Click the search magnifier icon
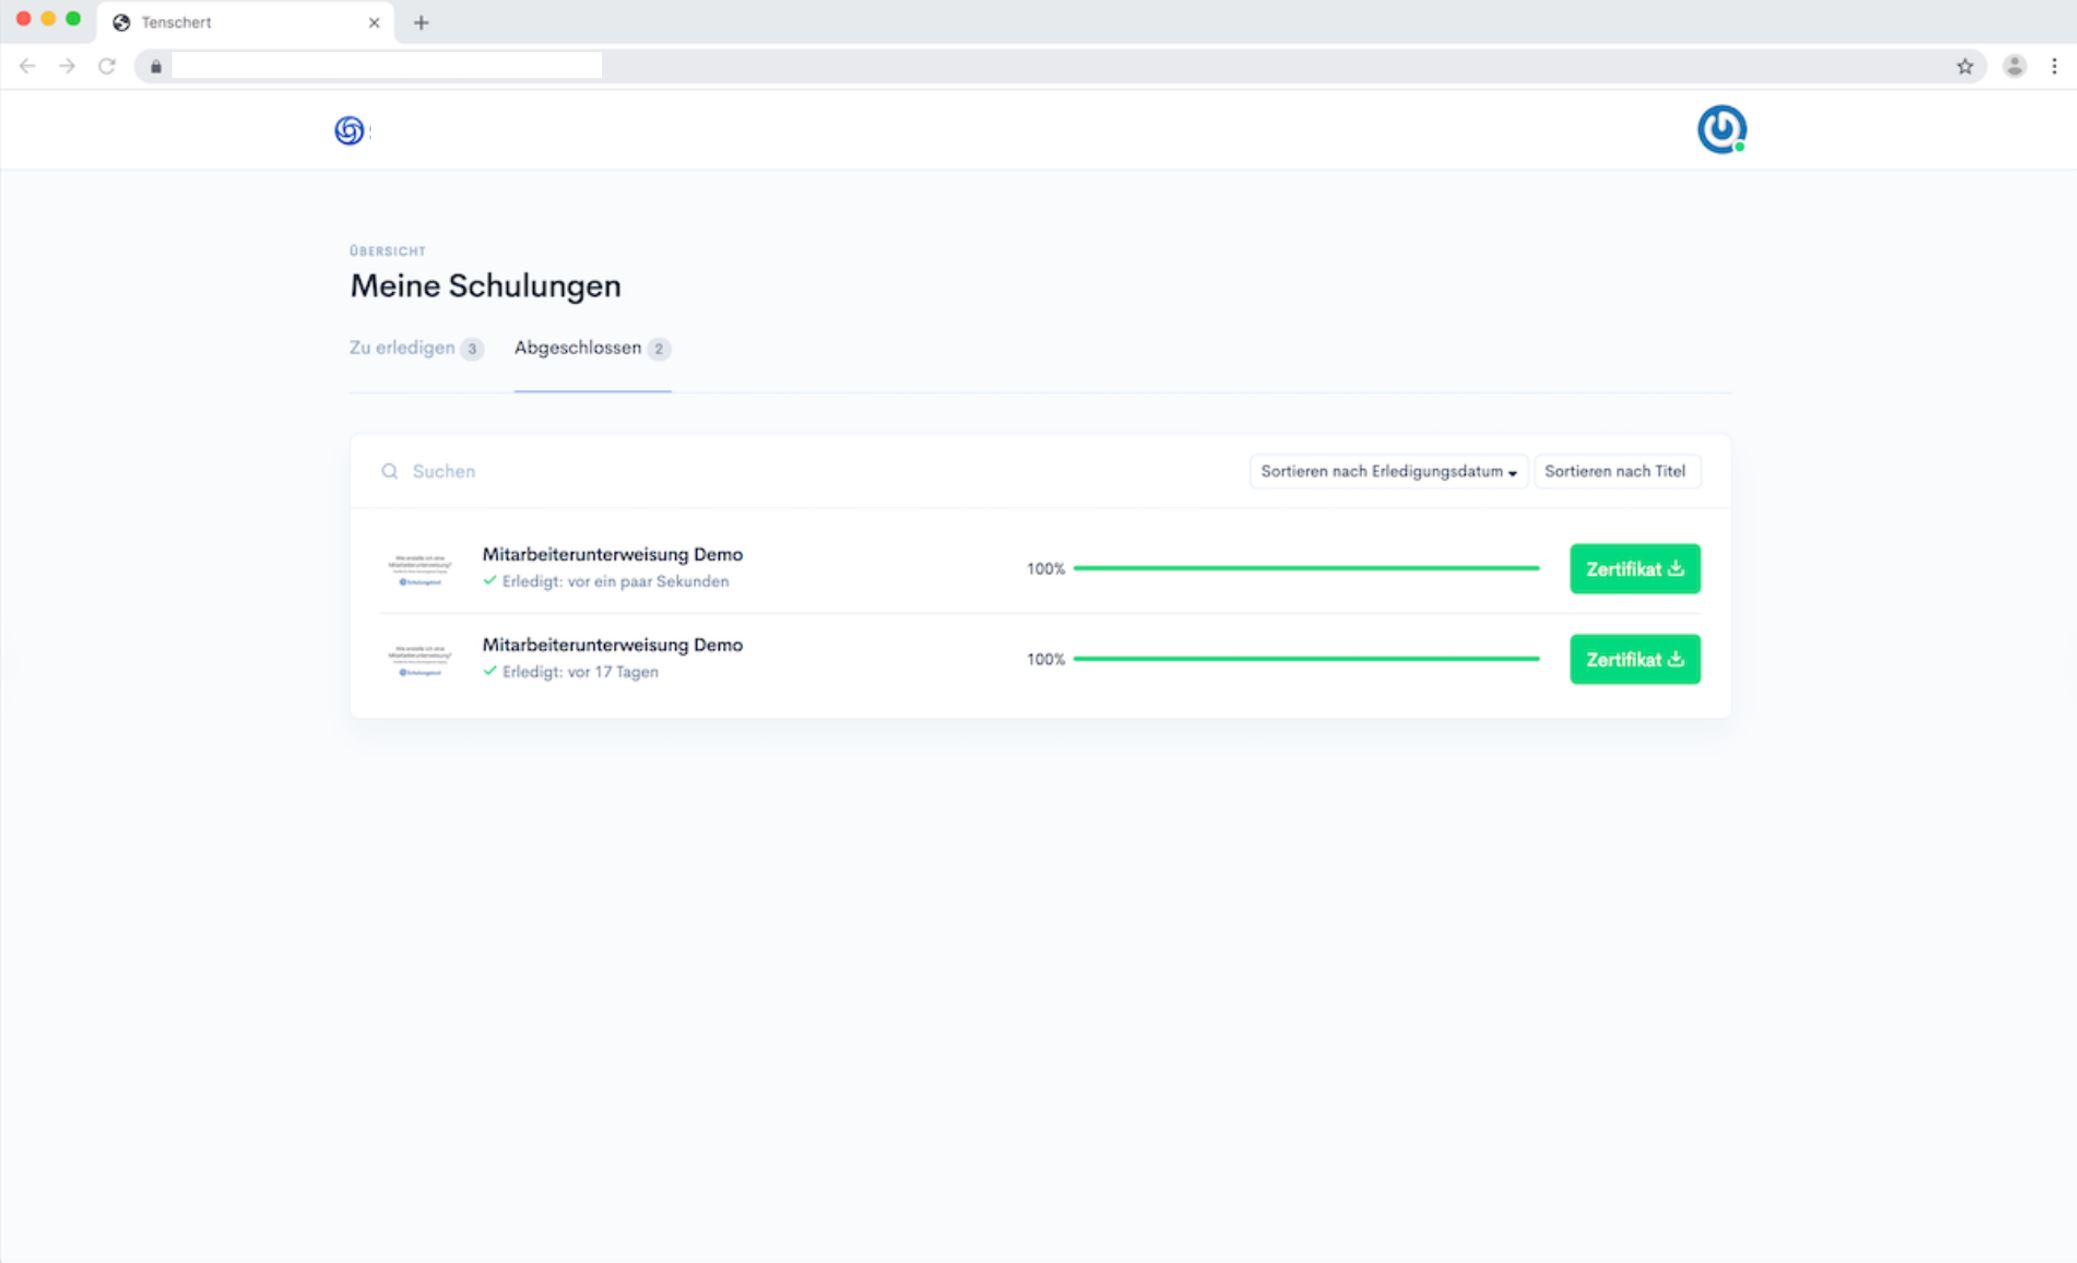This screenshot has height=1263, width=2077. [390, 471]
